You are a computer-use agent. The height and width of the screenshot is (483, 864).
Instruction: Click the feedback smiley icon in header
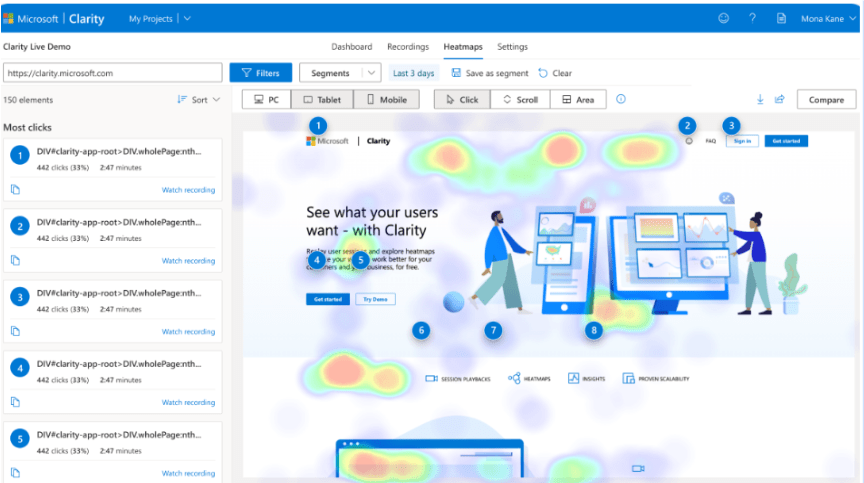[x=723, y=18]
